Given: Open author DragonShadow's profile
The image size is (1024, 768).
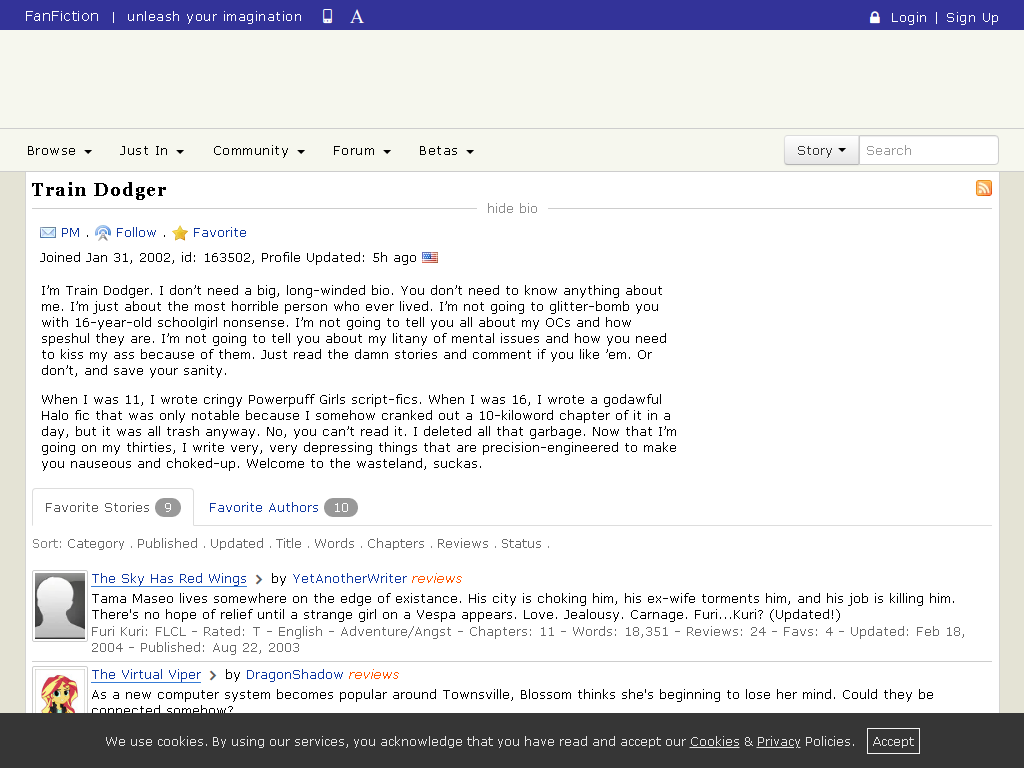Looking at the screenshot, I should [295, 675].
